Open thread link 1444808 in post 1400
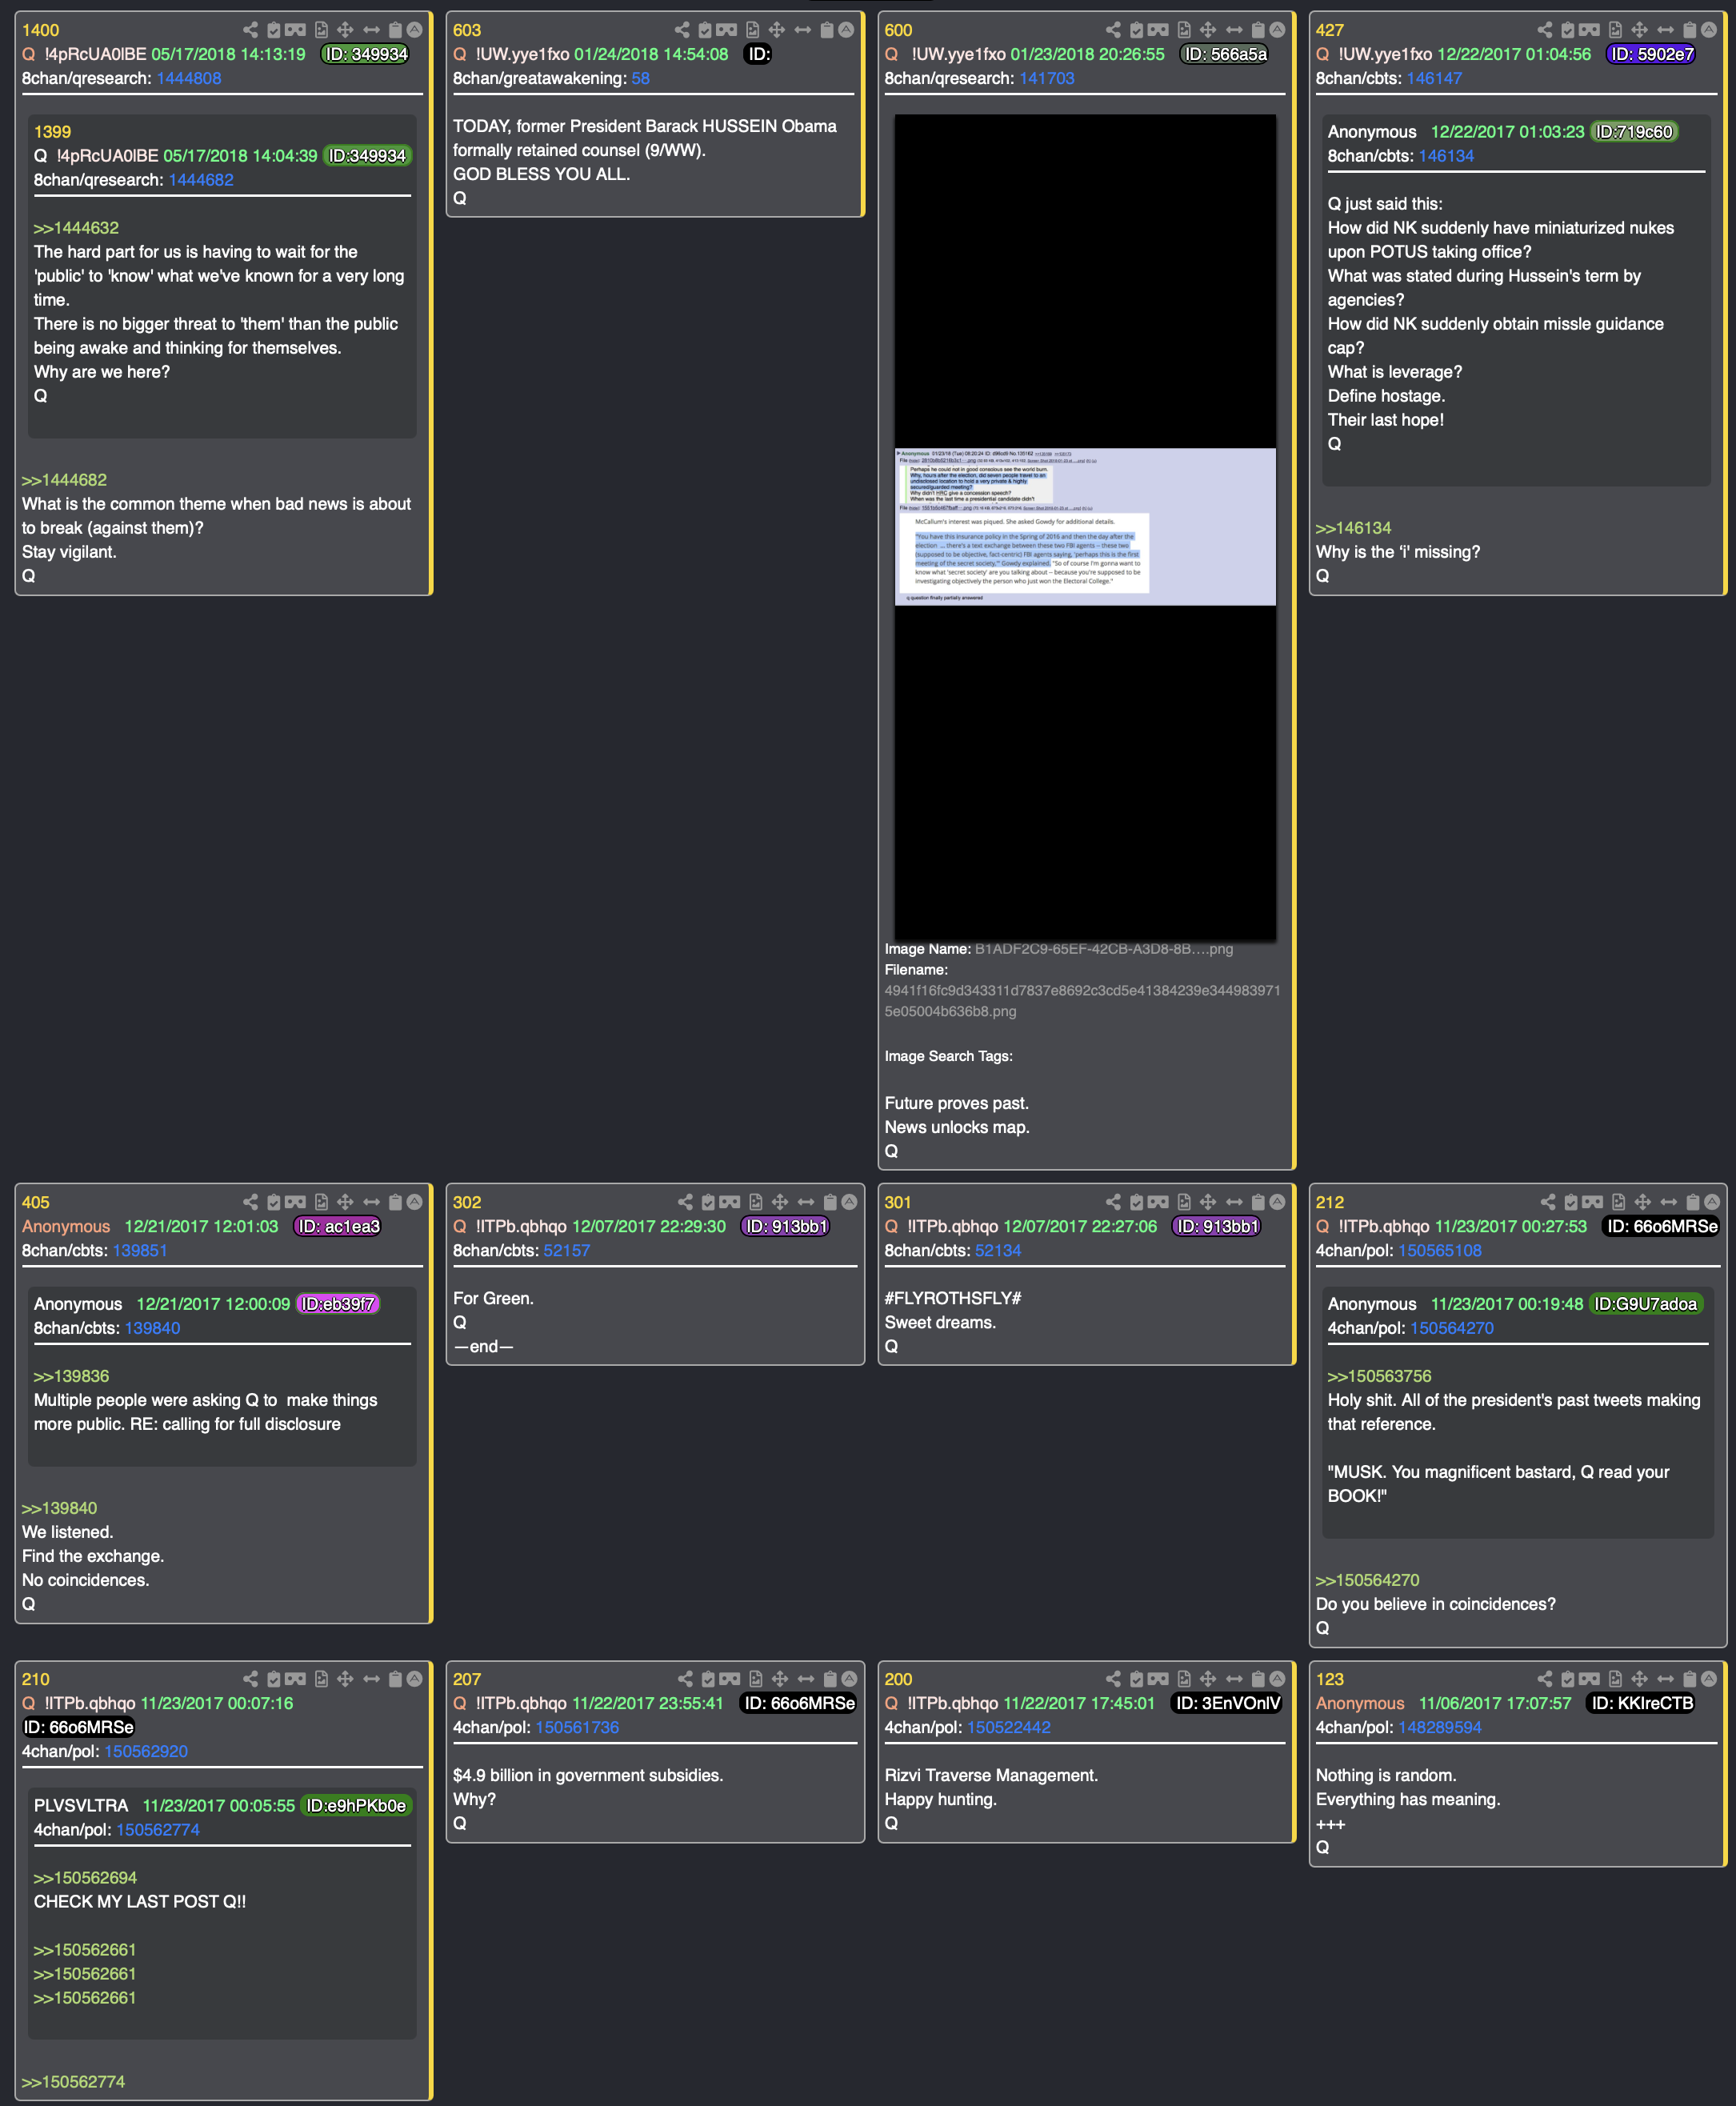 coord(189,78)
